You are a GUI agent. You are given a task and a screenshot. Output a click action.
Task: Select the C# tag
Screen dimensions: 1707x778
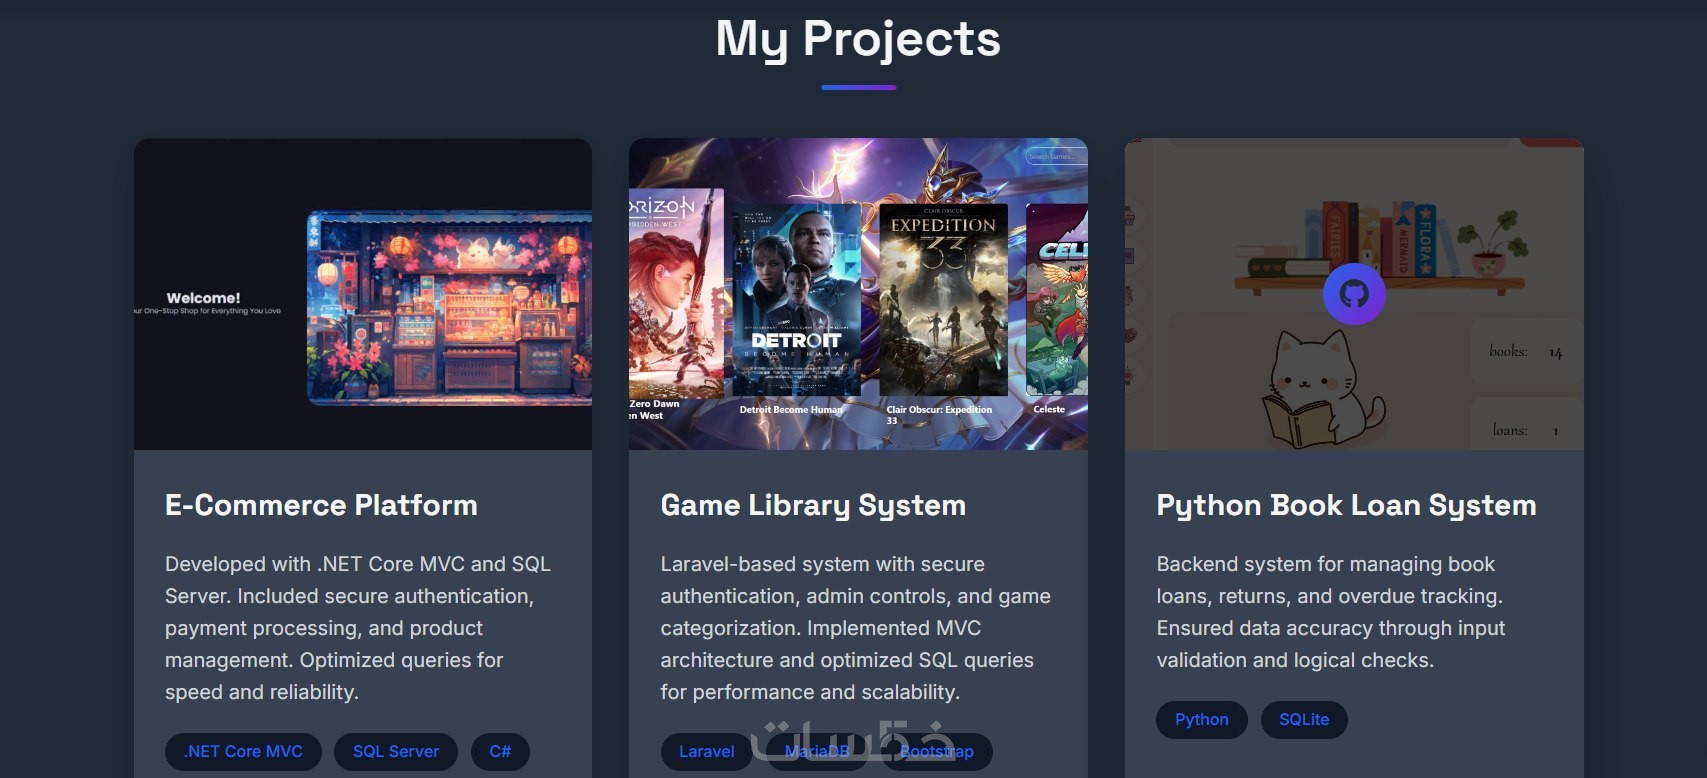(500, 751)
